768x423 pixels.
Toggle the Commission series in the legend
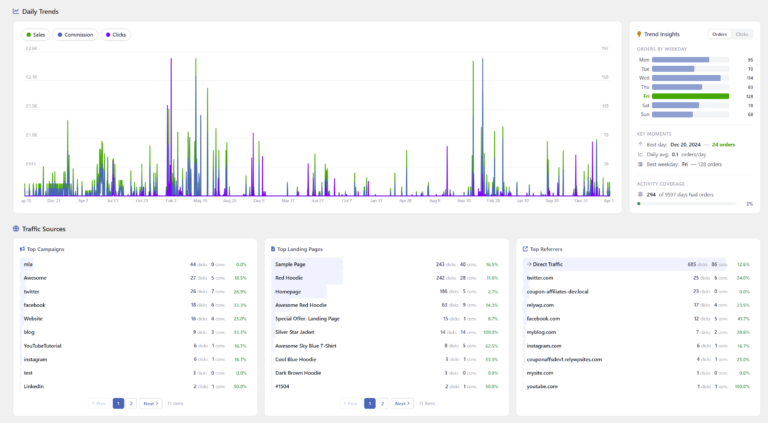pos(75,35)
